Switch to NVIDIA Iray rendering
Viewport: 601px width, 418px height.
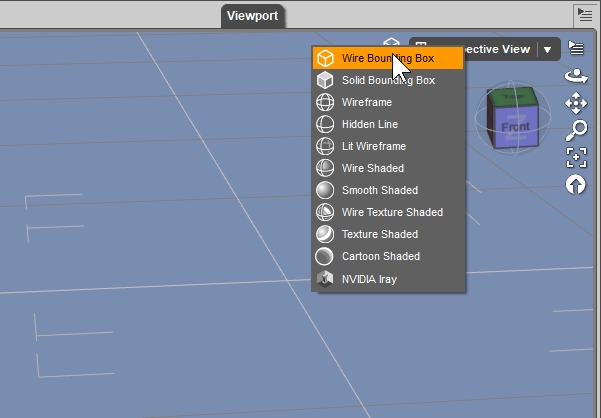[388, 279]
